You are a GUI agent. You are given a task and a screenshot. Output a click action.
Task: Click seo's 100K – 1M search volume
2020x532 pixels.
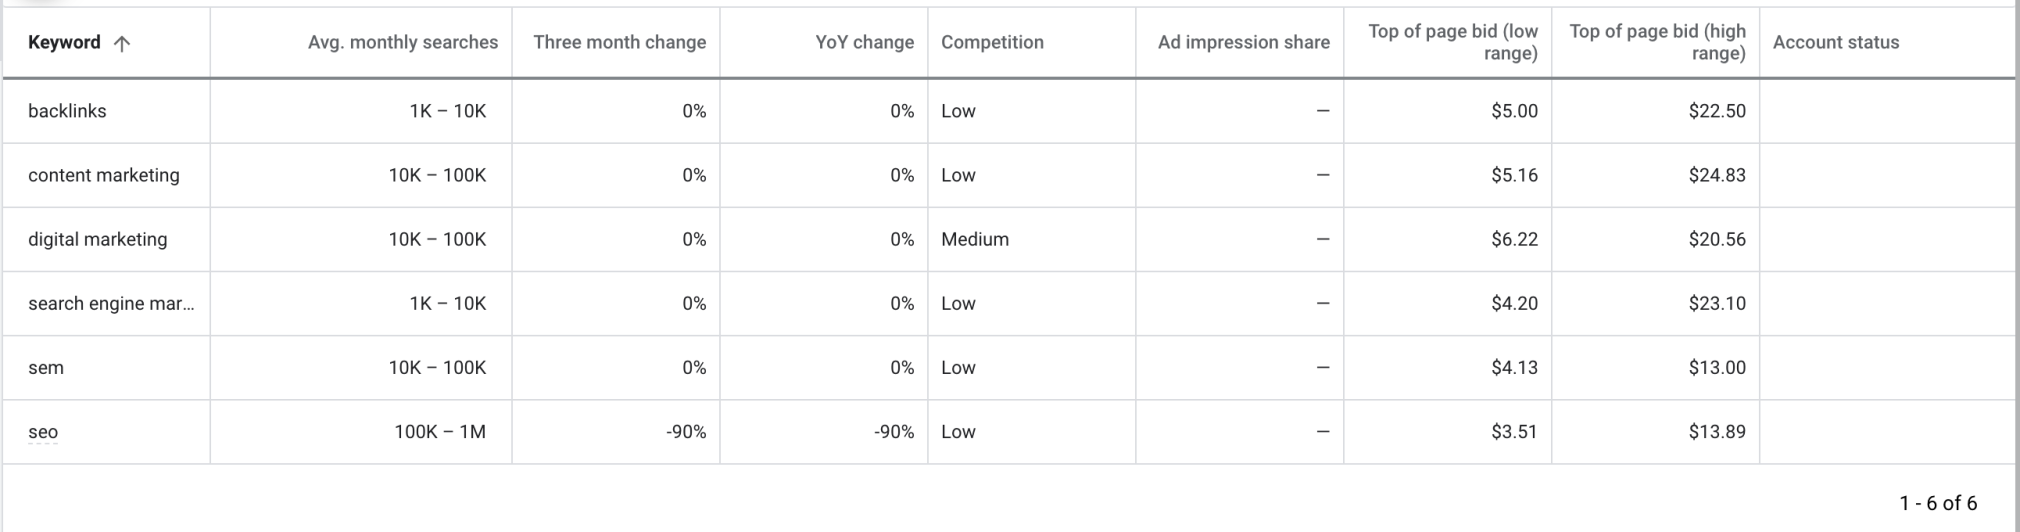[x=440, y=432]
